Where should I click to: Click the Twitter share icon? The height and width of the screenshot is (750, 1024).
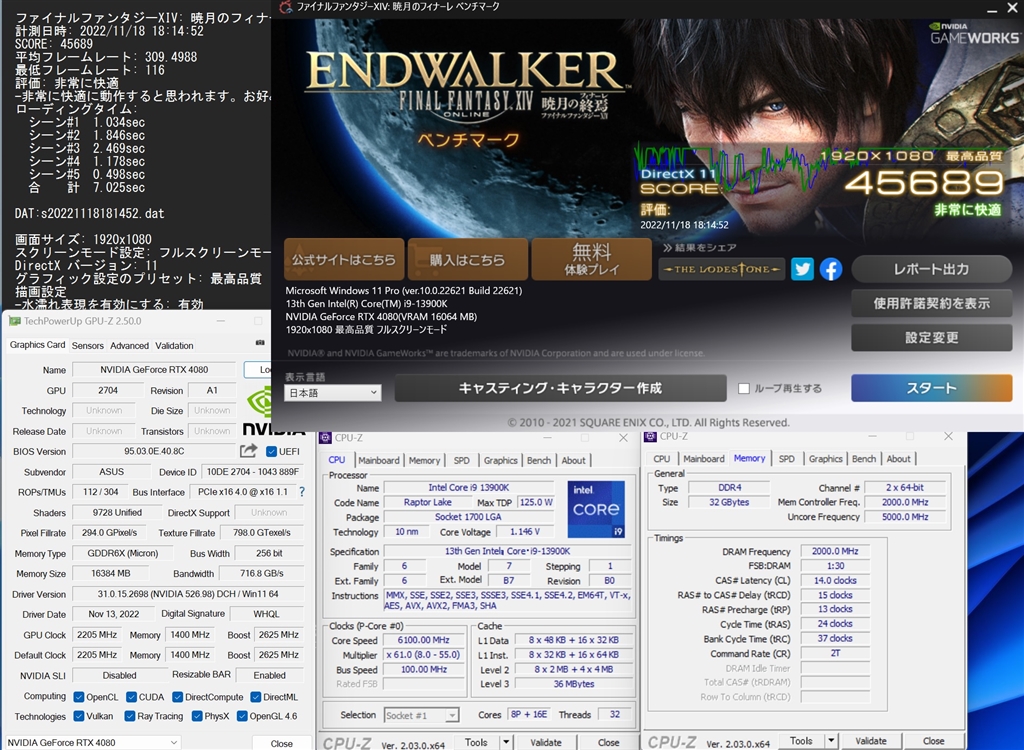tap(802, 269)
